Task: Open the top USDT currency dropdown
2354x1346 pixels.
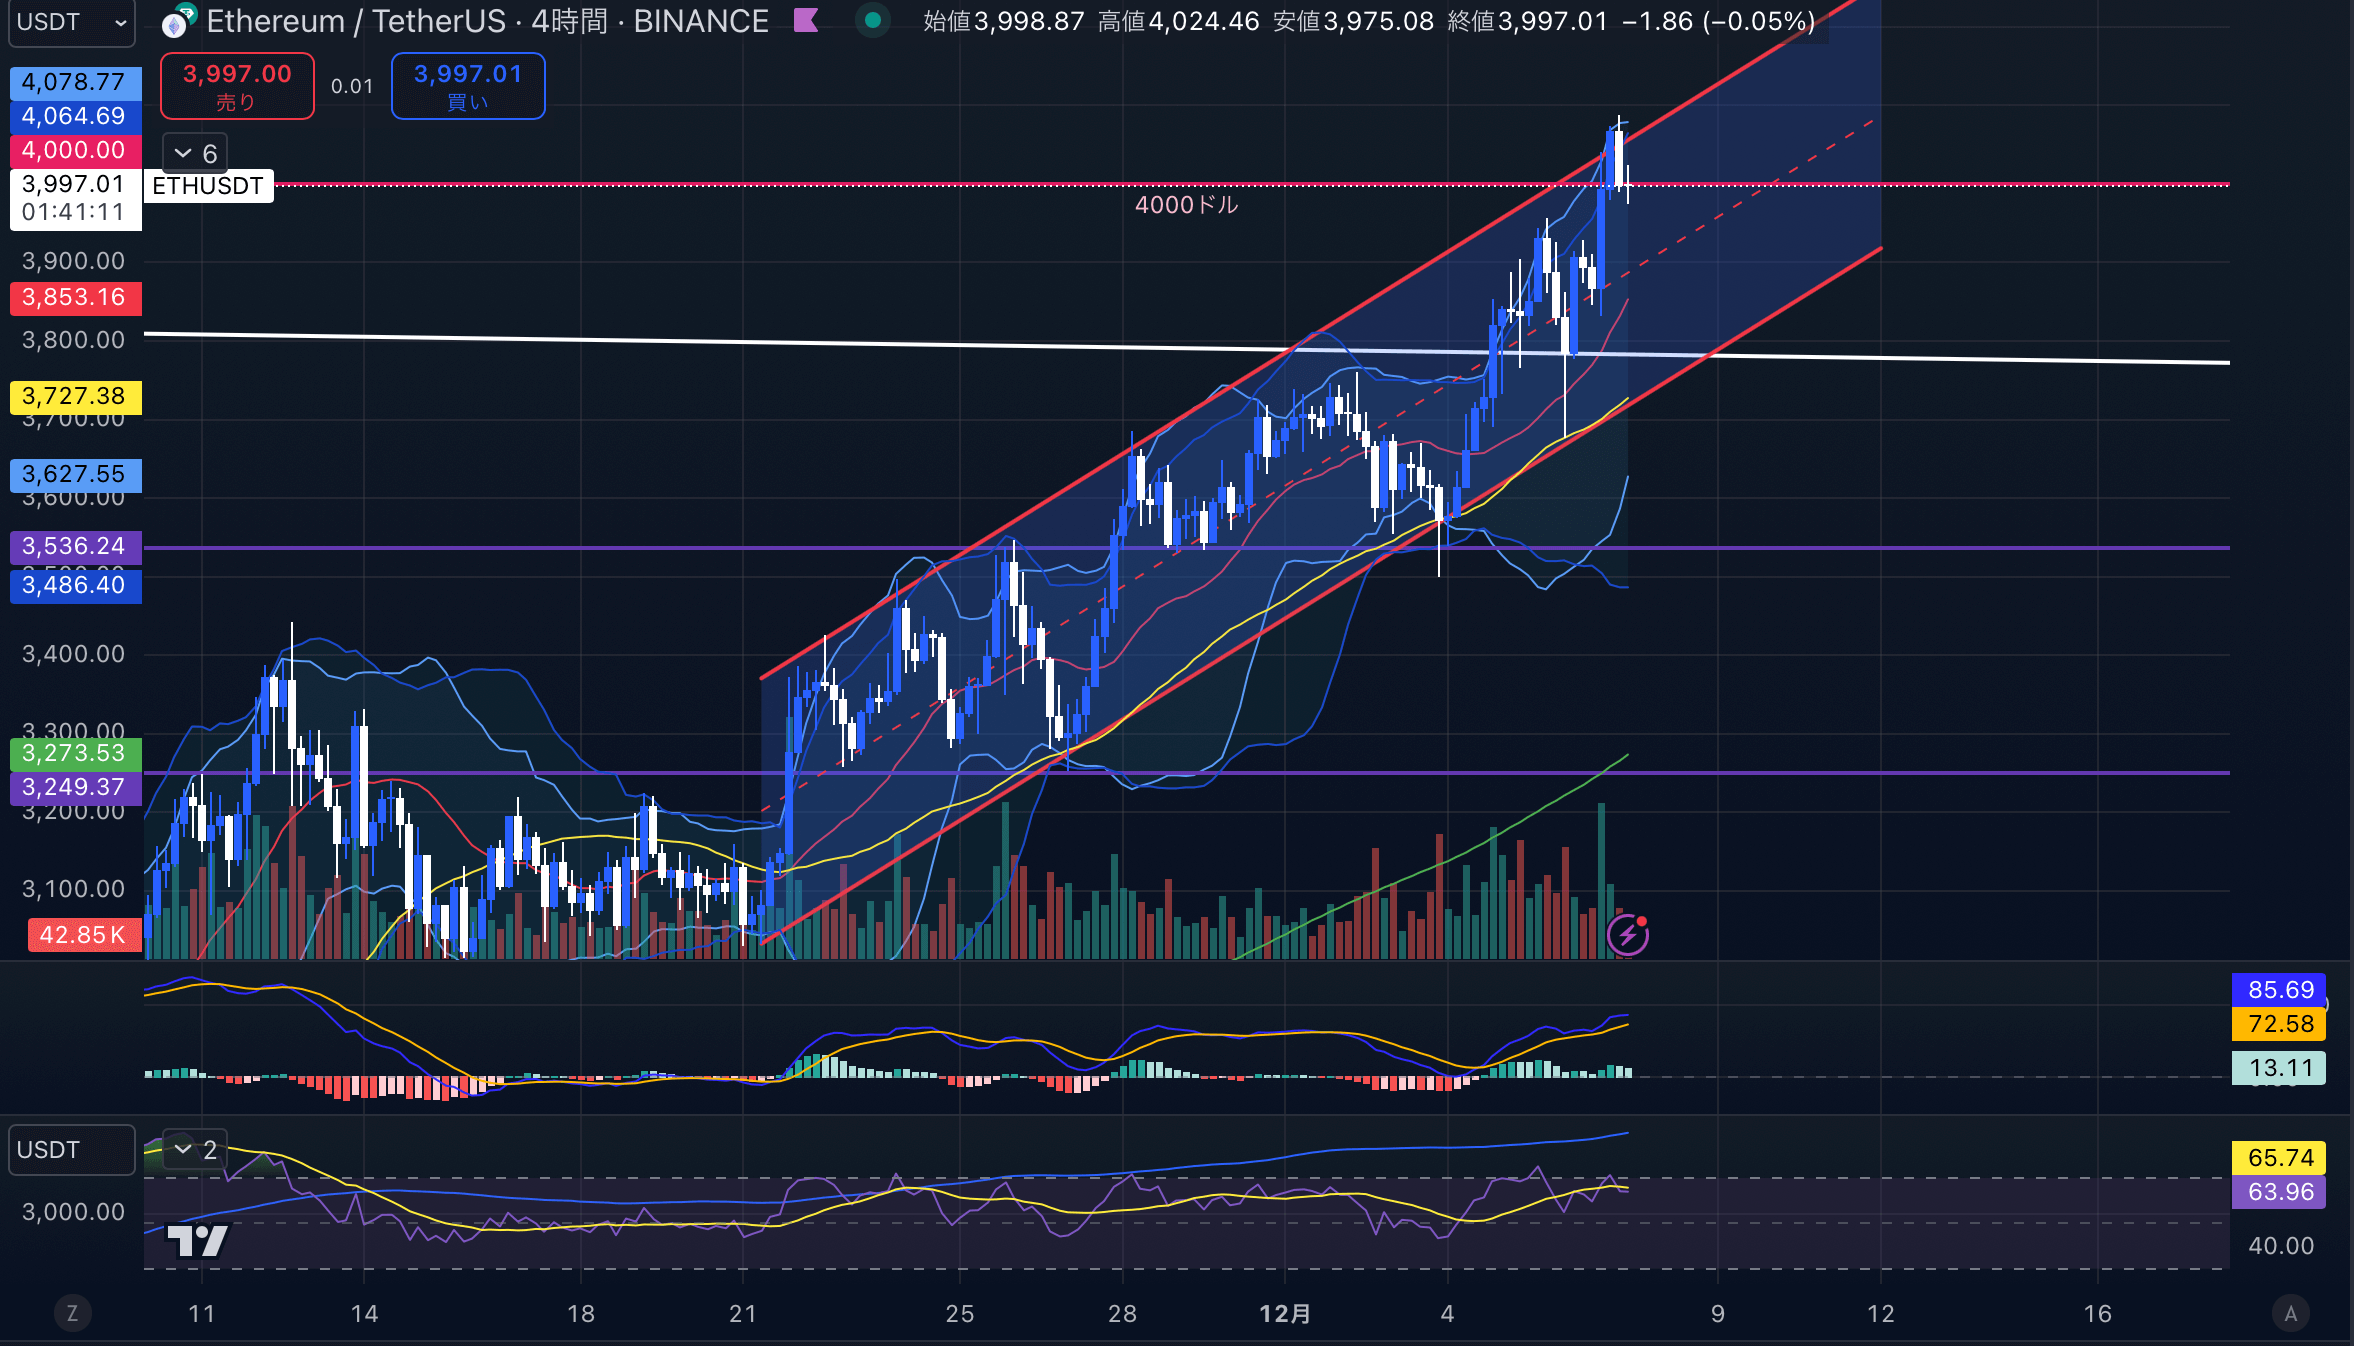Action: (x=72, y=22)
